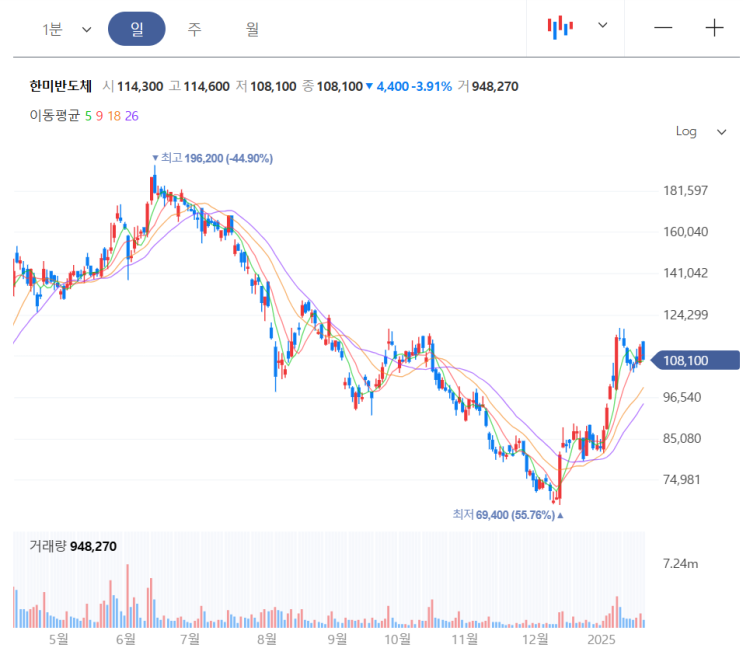The height and width of the screenshot is (662, 743).
Task: Zoom in with the plus icon
Action: tap(714, 28)
